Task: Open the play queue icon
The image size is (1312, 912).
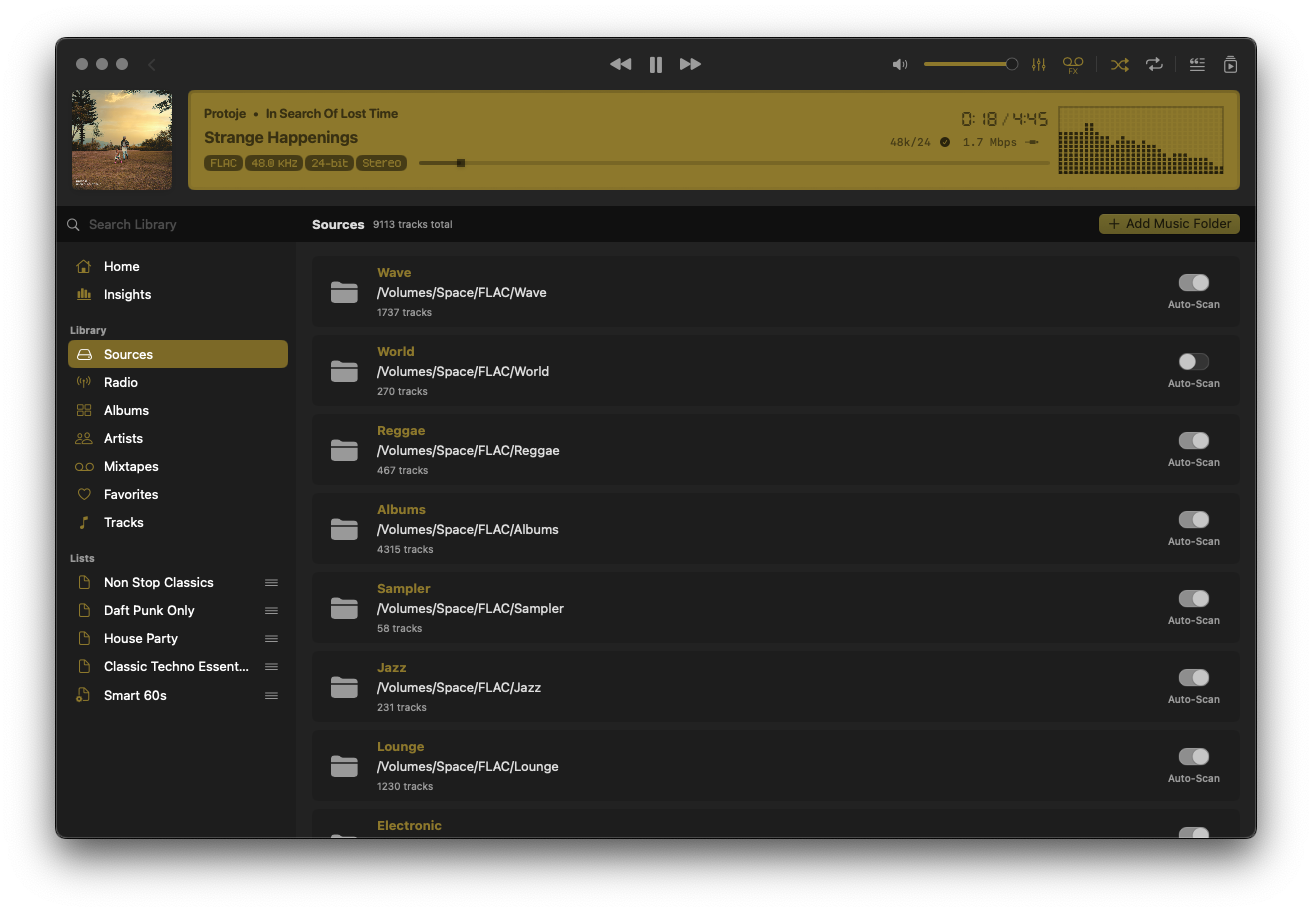Action: [1230, 64]
